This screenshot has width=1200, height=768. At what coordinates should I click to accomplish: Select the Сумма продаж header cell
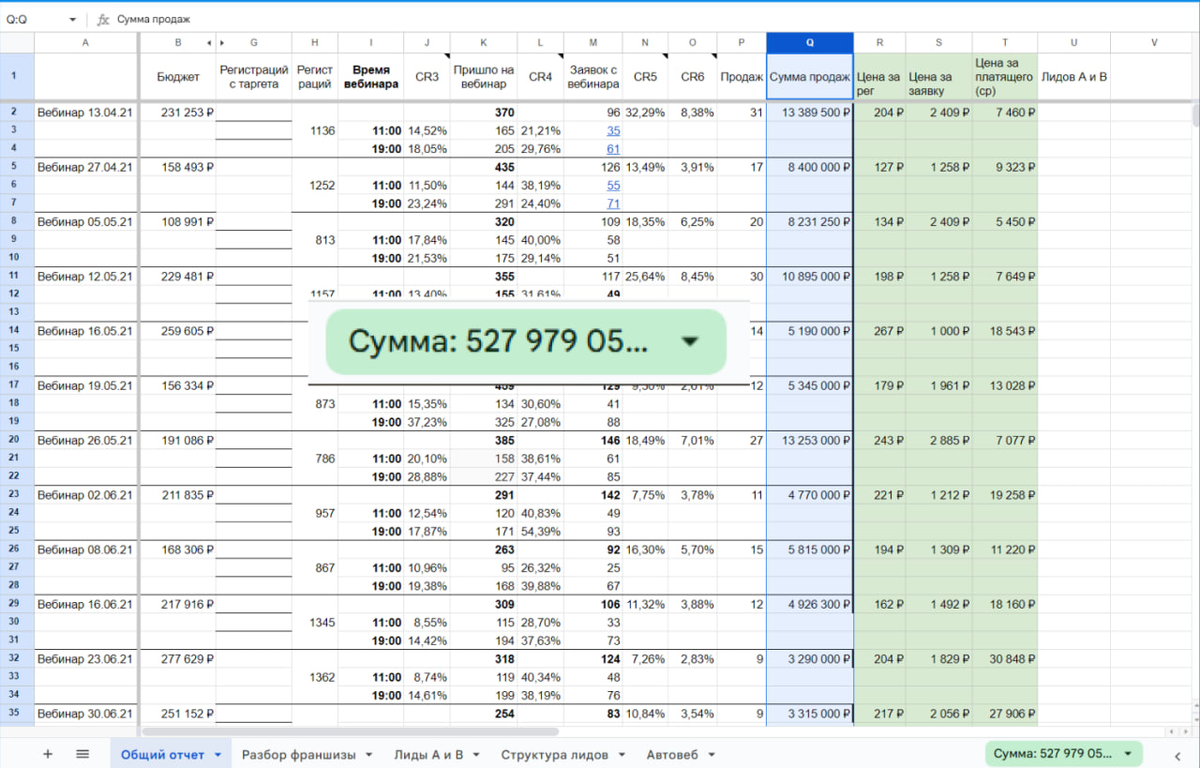[x=810, y=77]
